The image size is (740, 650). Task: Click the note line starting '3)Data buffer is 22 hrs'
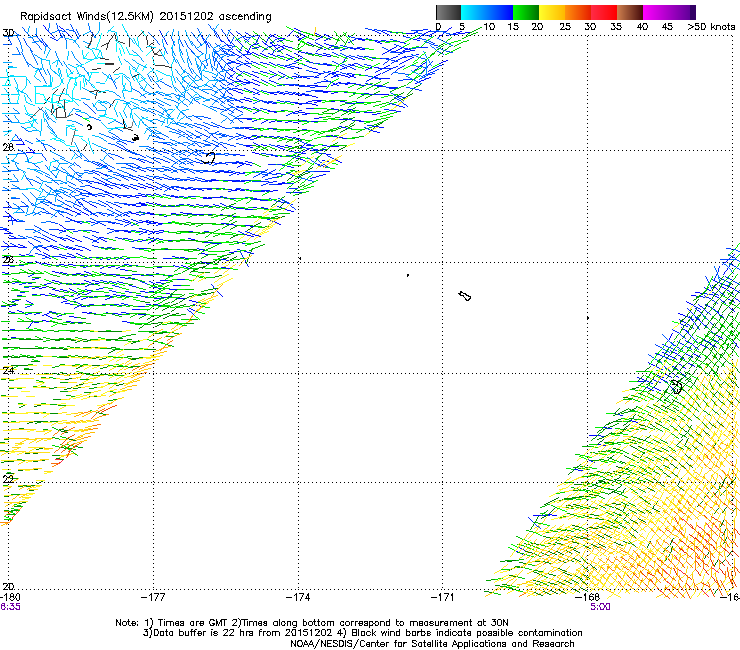[362, 633]
